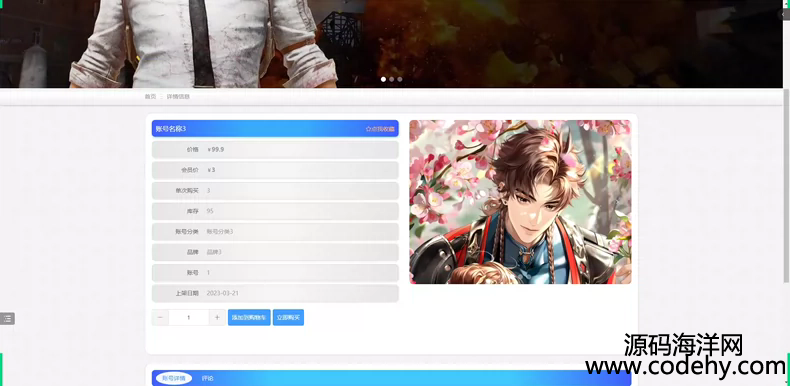Image resolution: width=790 pixels, height=386 pixels.
Task: Click the 价格 ¥99.9 row
Action: (x=275, y=150)
